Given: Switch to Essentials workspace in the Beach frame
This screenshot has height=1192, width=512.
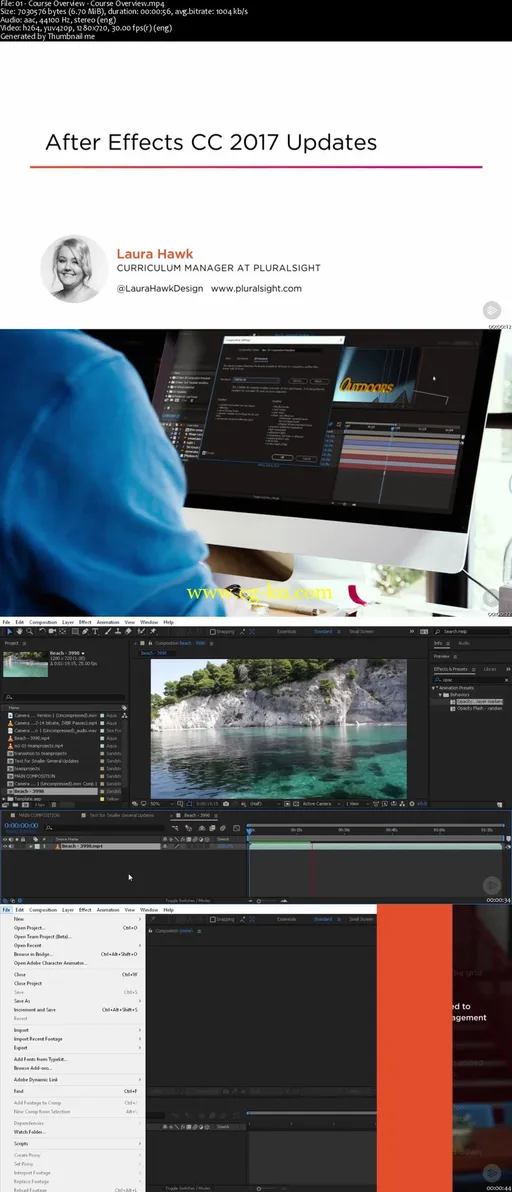Looking at the screenshot, I should (286, 631).
